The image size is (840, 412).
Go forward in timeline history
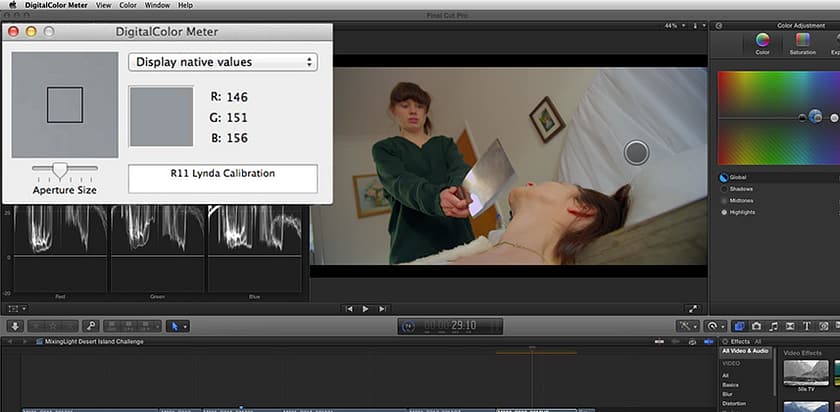click(x=23, y=341)
